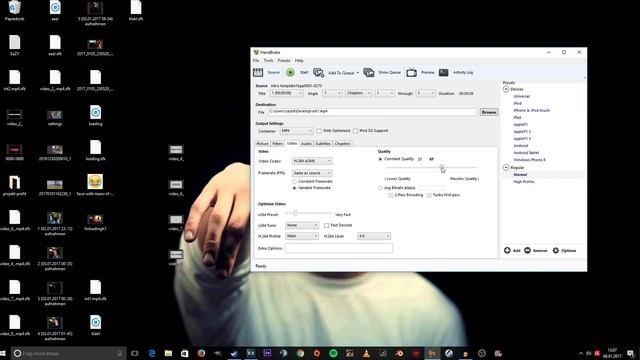Open preset Options gear icon
The width and height of the screenshot is (640, 360).
point(556,250)
